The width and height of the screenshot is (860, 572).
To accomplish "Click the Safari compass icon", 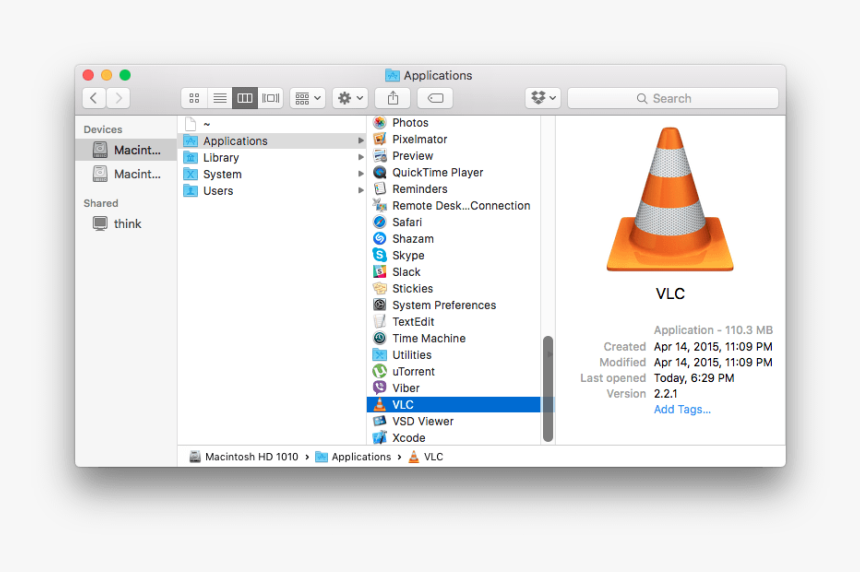I will coord(380,222).
